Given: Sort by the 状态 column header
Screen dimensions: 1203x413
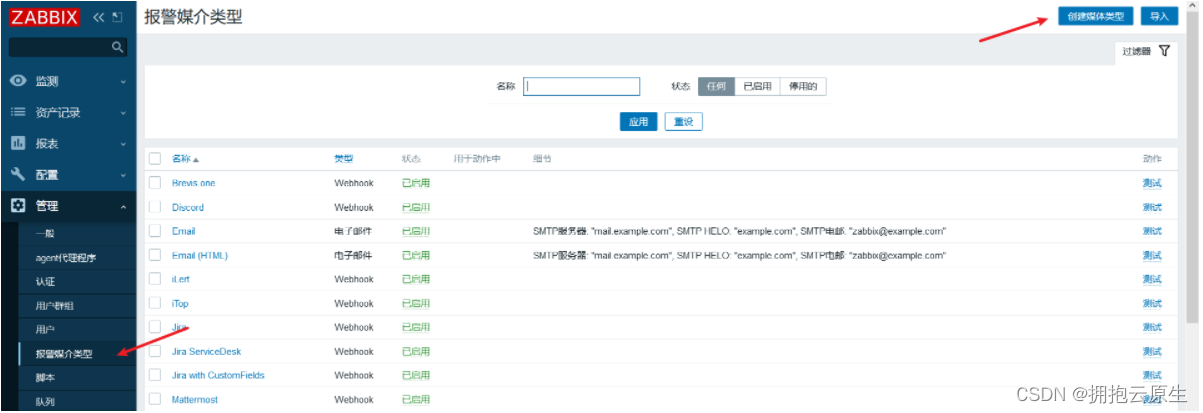Looking at the screenshot, I should point(411,159).
